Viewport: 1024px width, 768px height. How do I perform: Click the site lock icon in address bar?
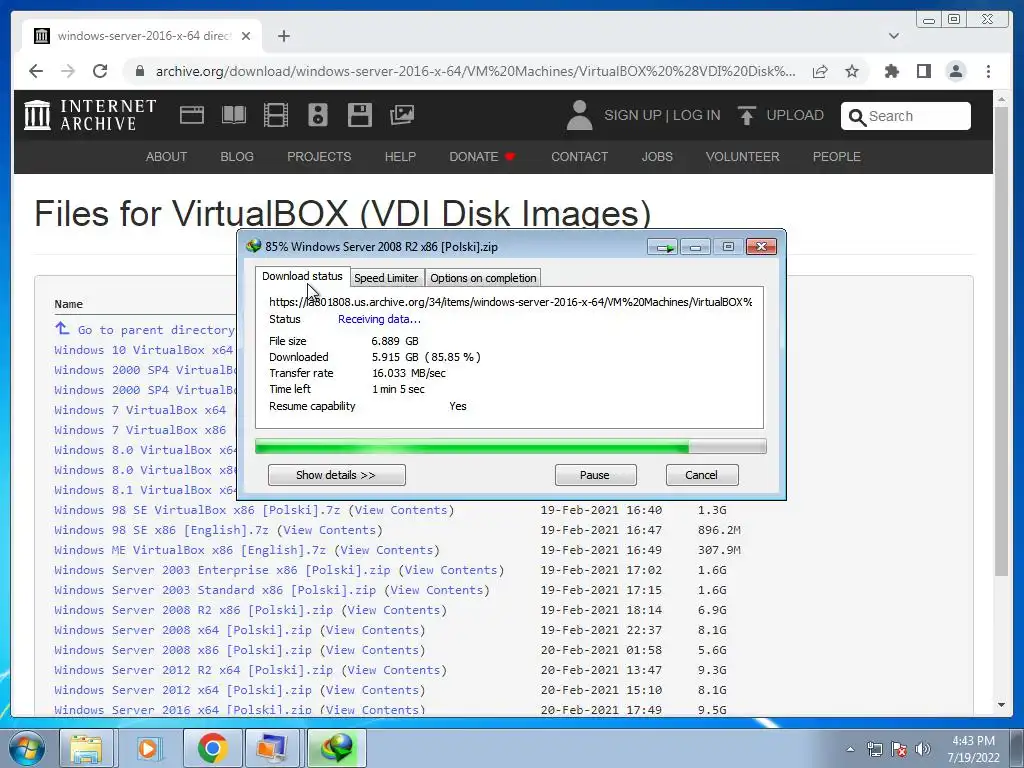coord(139,71)
